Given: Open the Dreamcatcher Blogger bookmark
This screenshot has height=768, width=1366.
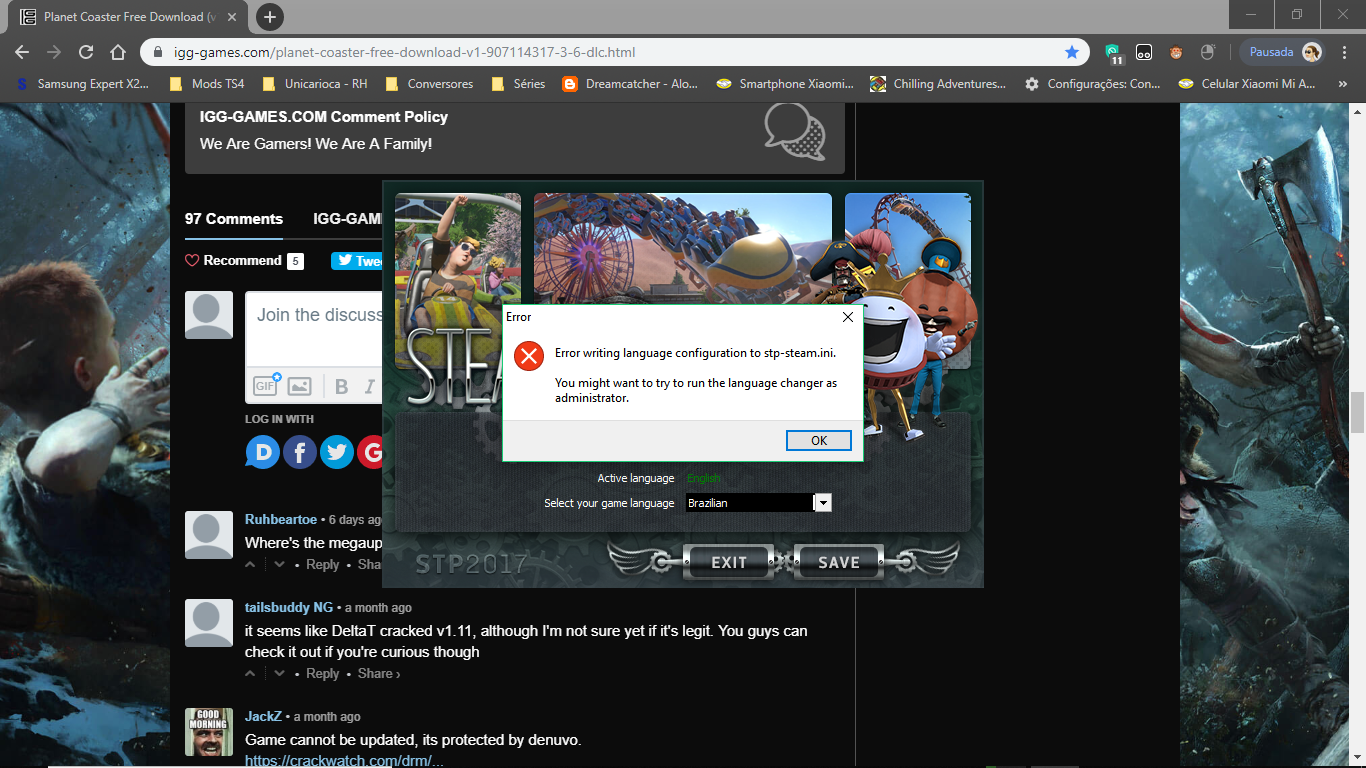Looking at the screenshot, I should (630, 84).
